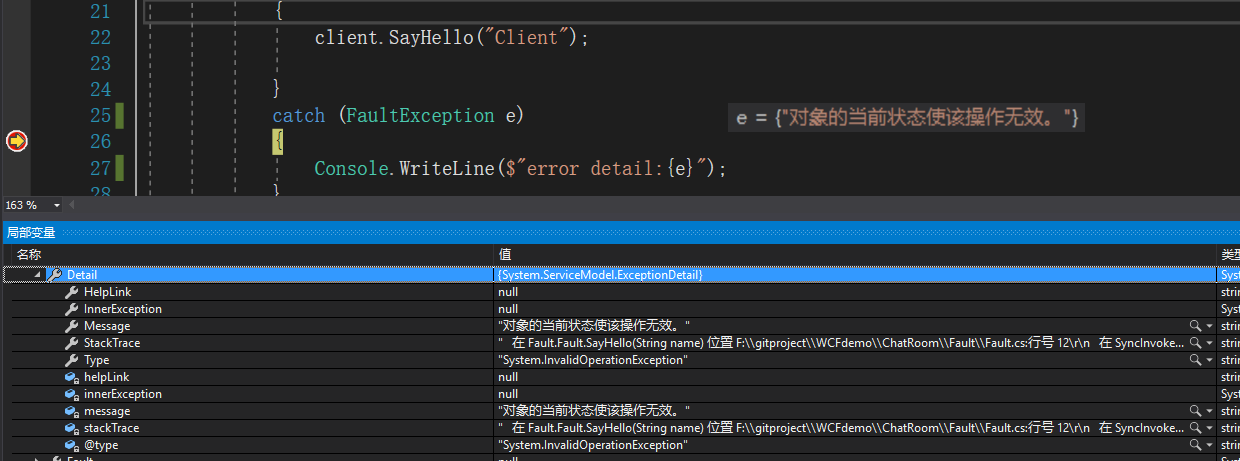Open text visualizer magnifier for StackTrace property
Viewport: 1240px width, 461px height.
(1194, 343)
